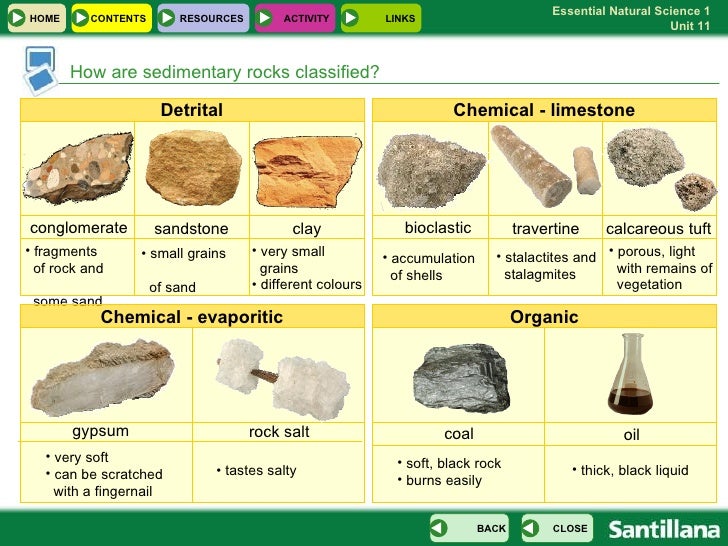Viewport: 728px width, 546px height.
Task: Click the 'accumulation of shells' description
Action: click(x=429, y=267)
